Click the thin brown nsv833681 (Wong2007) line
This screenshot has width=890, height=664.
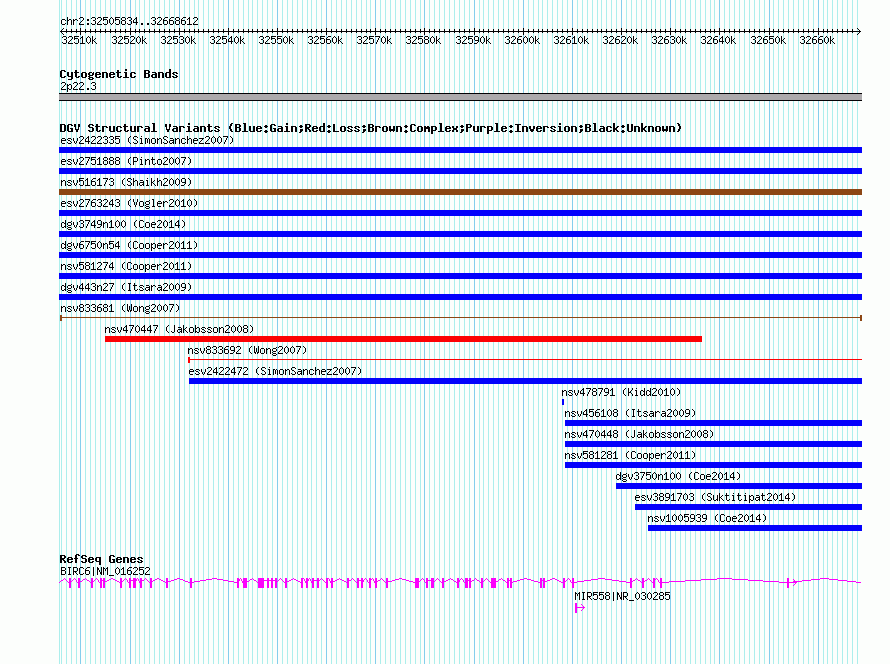pyautogui.click(x=460, y=318)
